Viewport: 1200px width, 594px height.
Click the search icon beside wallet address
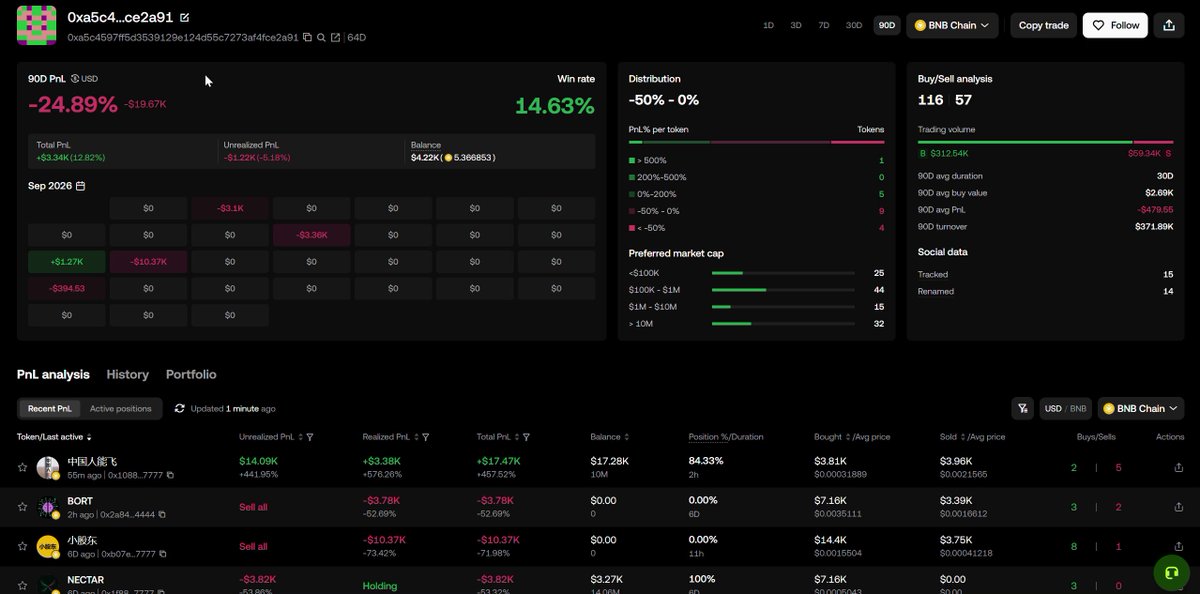point(321,38)
